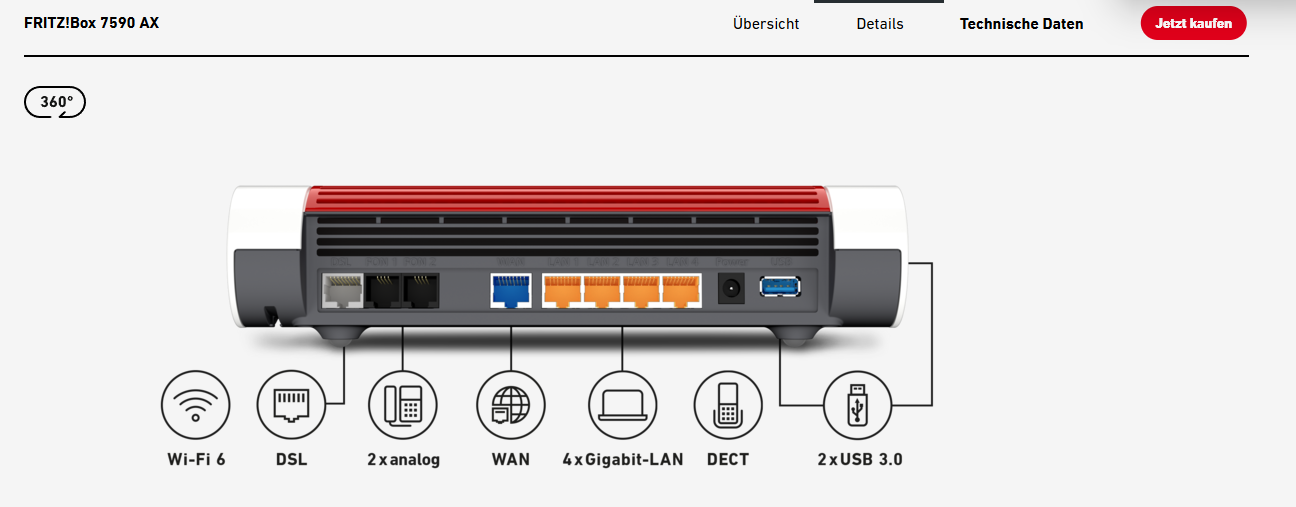Click the FRITZ!Box 7590 AX title
The image size is (1296, 507).
click(x=91, y=22)
